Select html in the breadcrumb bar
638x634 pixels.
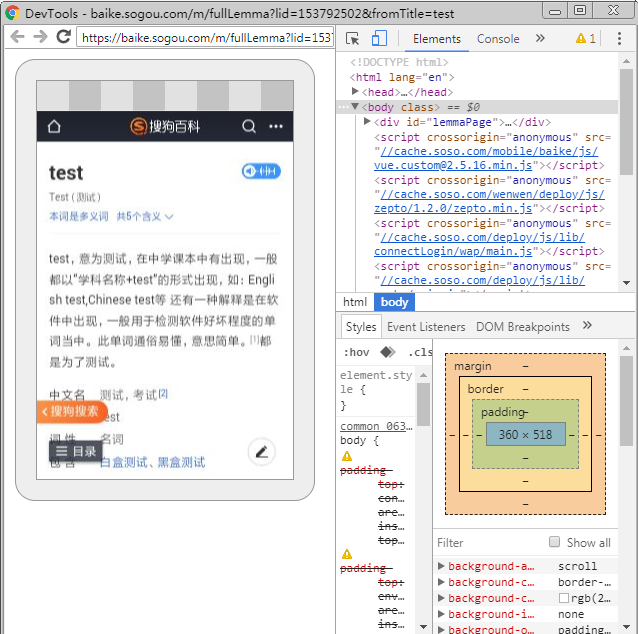pos(354,302)
